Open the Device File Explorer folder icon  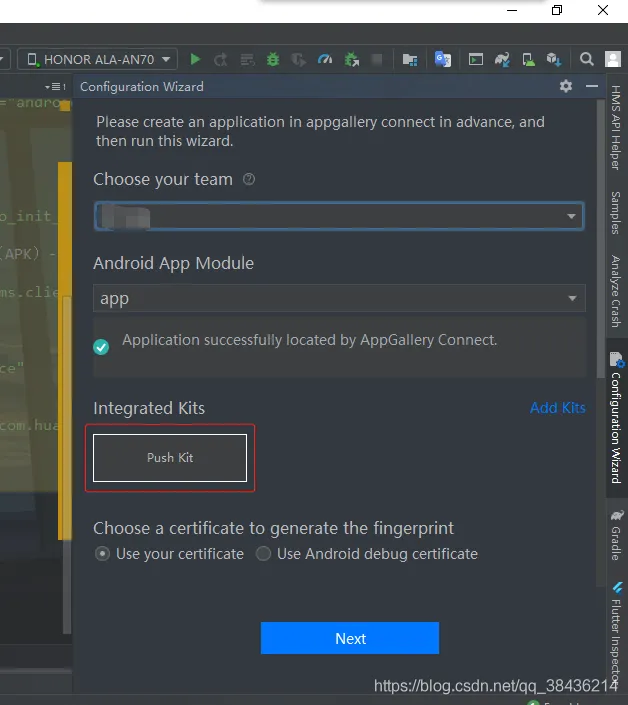coord(410,59)
